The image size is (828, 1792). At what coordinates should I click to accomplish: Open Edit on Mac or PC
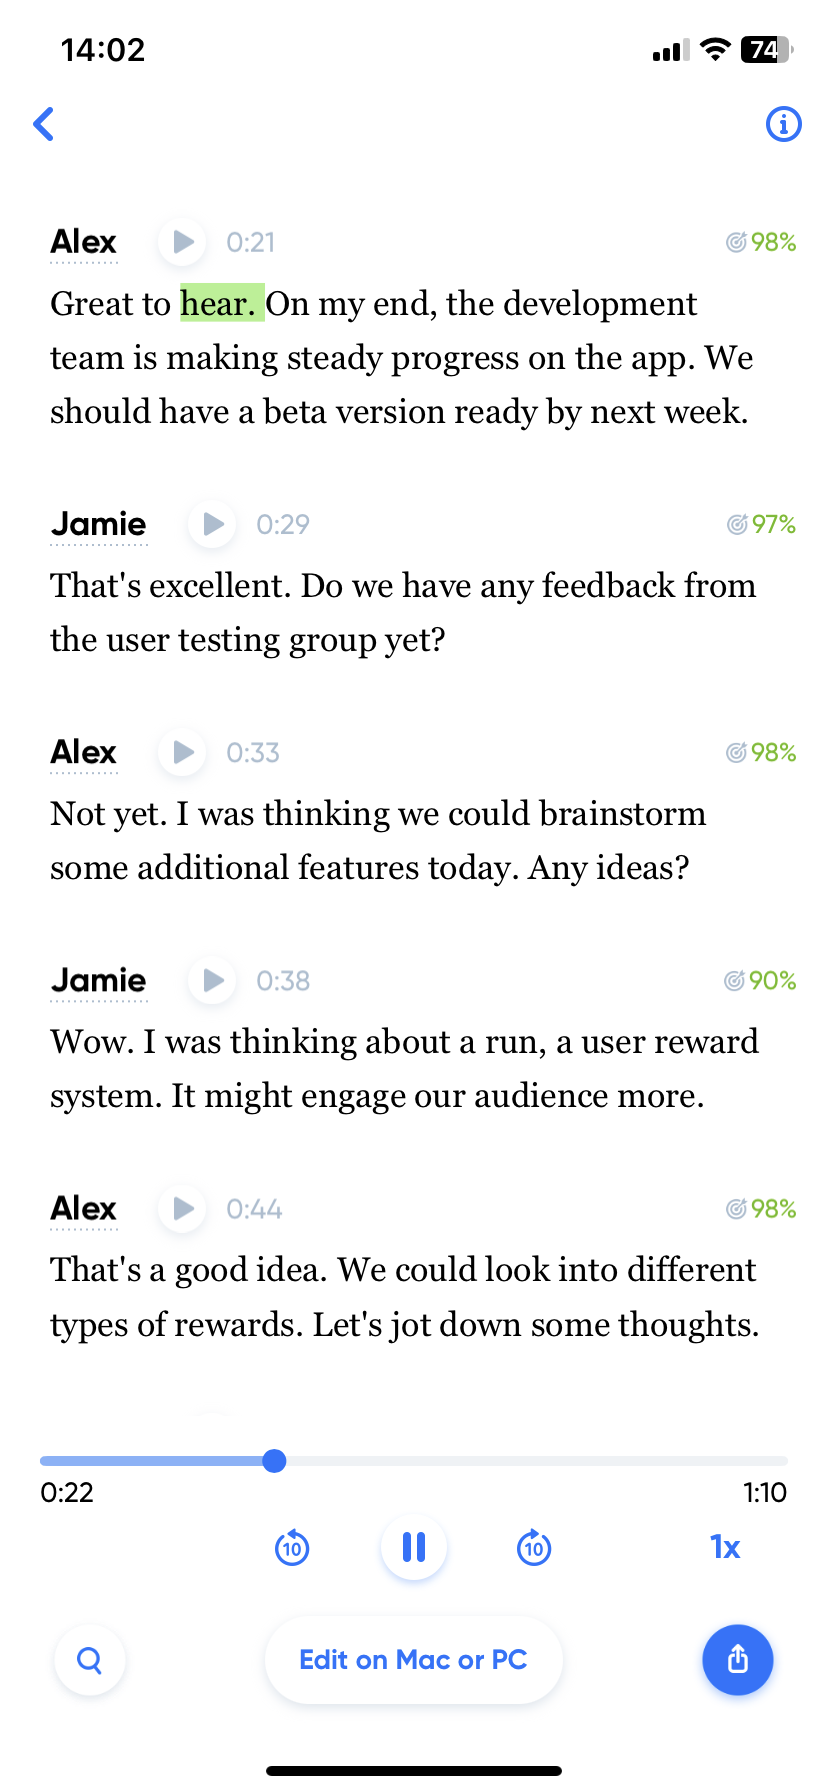[413, 1659]
